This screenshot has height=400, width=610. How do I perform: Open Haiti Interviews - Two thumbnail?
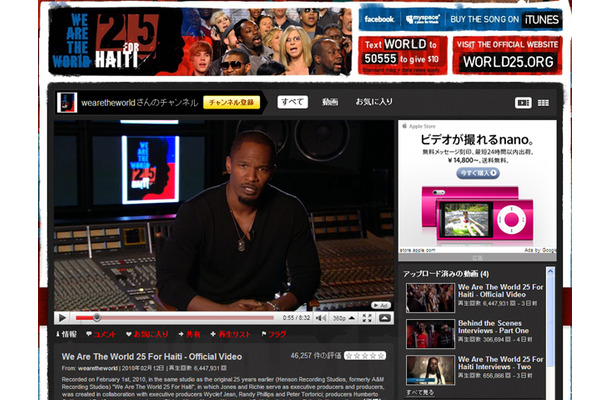click(430, 370)
